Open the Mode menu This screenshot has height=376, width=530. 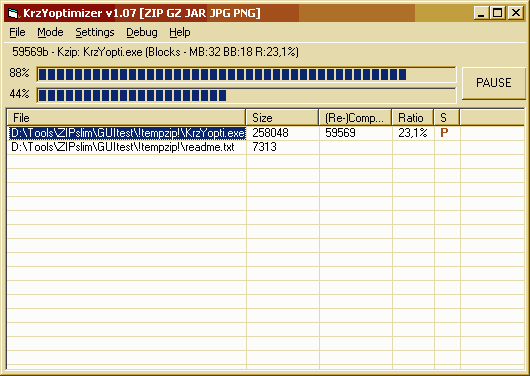pos(50,32)
